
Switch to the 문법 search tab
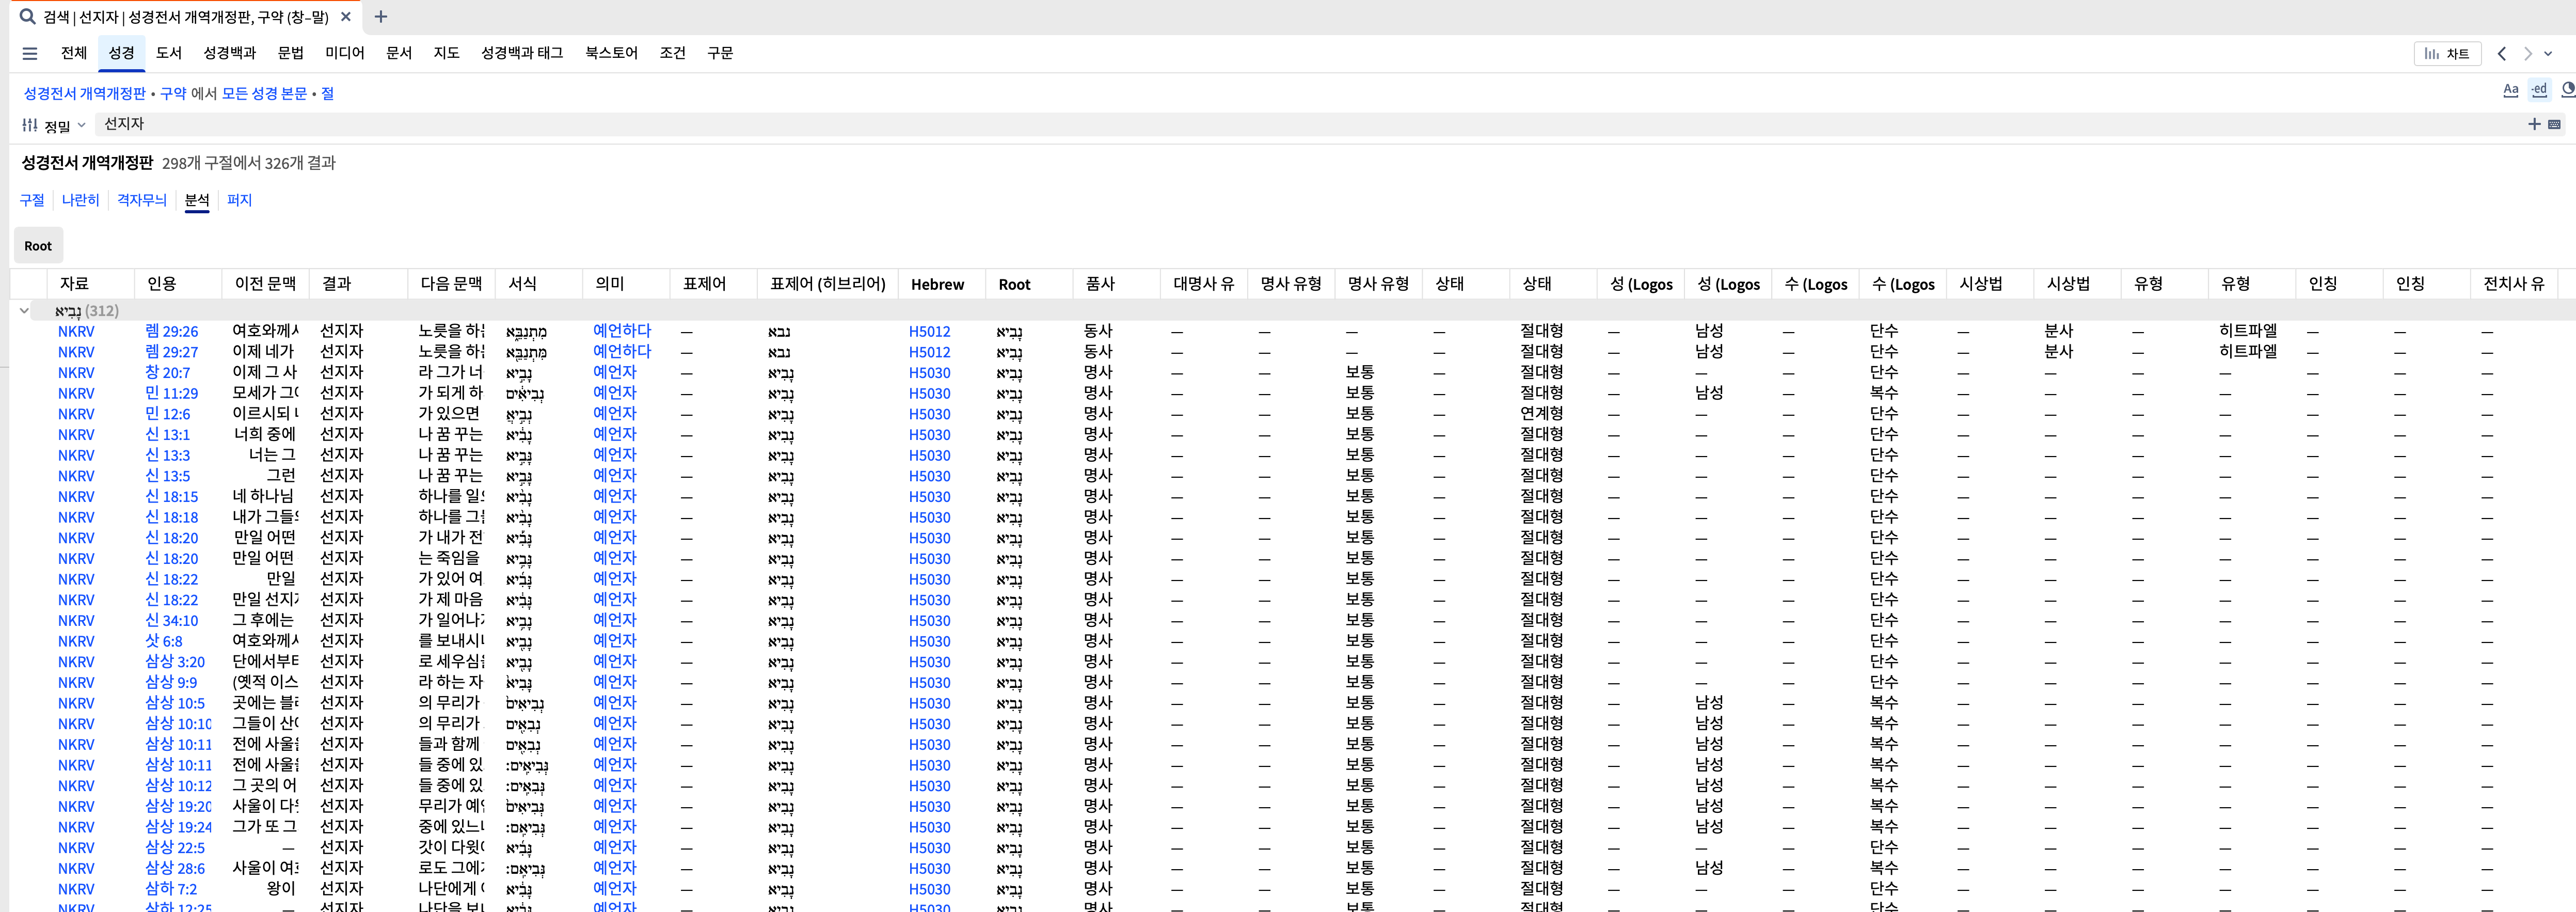(291, 53)
